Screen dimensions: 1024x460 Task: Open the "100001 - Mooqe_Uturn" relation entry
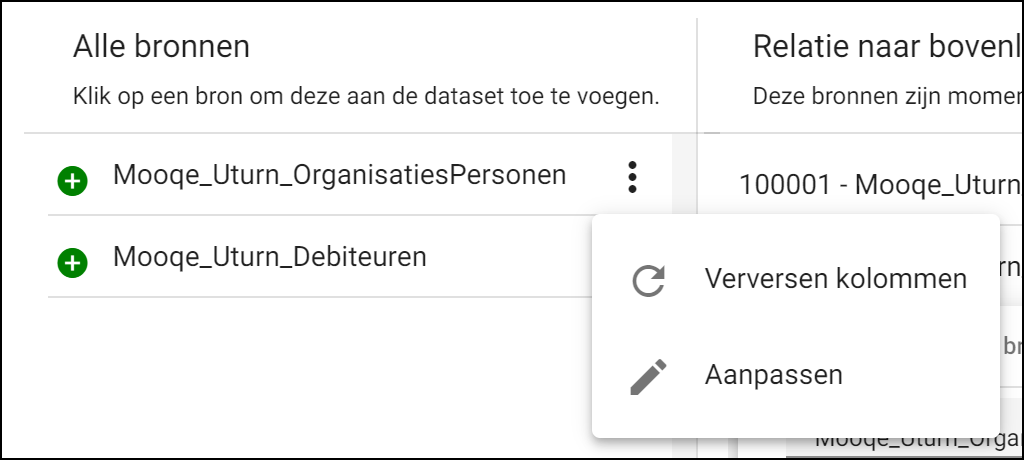(879, 185)
